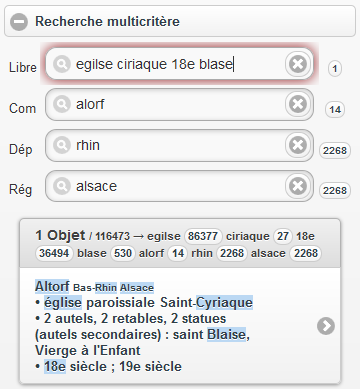Image resolution: width=360 pixels, height=389 pixels.
Task: Click the magnifier icon in Rég field
Action: (62, 186)
